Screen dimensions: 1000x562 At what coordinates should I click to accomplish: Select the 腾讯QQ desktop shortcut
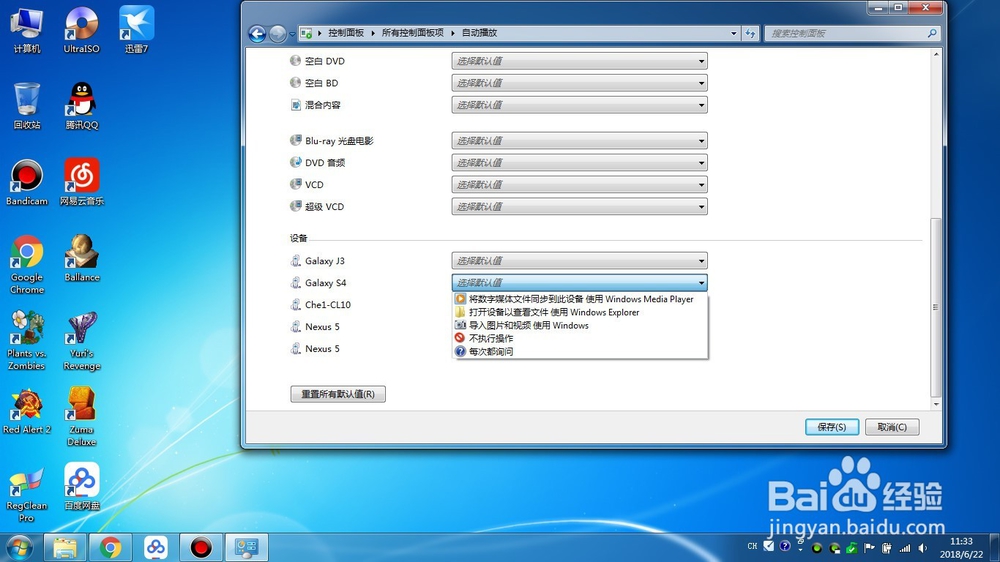click(x=82, y=107)
